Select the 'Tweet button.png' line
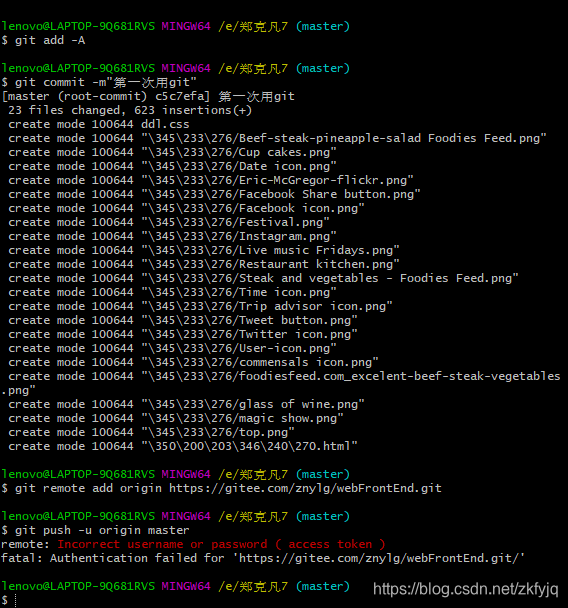This screenshot has width=568, height=608. 183,320
